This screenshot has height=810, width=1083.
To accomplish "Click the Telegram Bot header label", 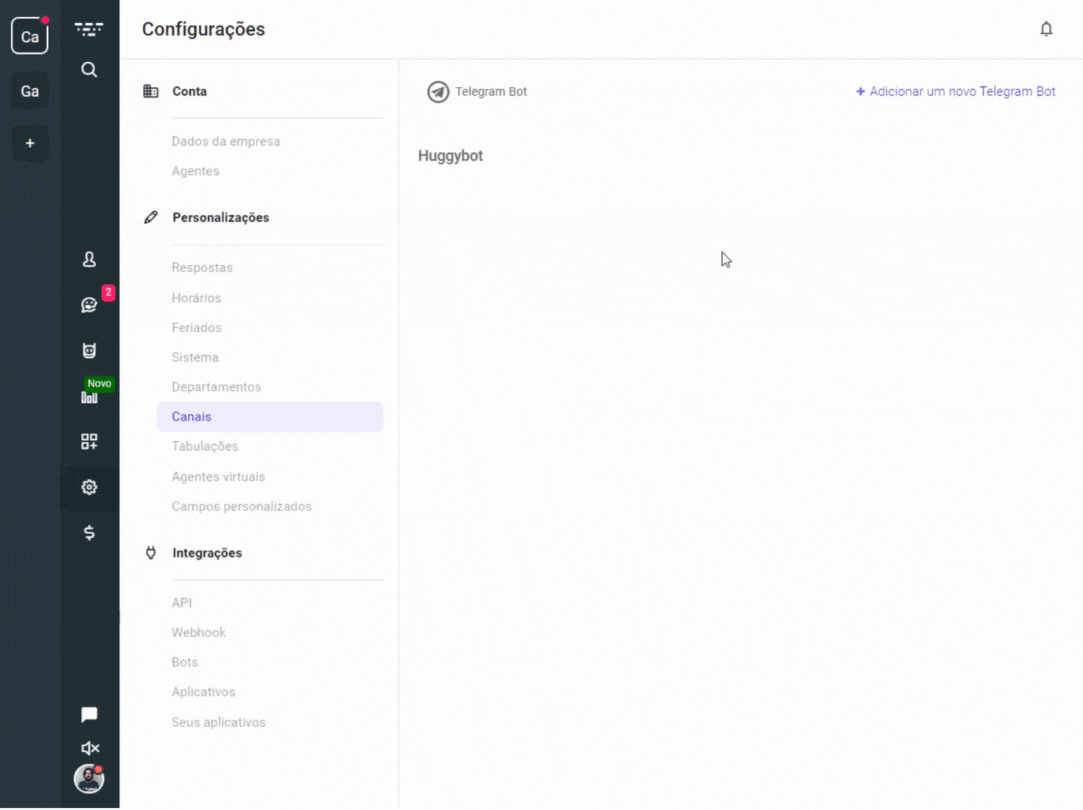I will tap(490, 92).
